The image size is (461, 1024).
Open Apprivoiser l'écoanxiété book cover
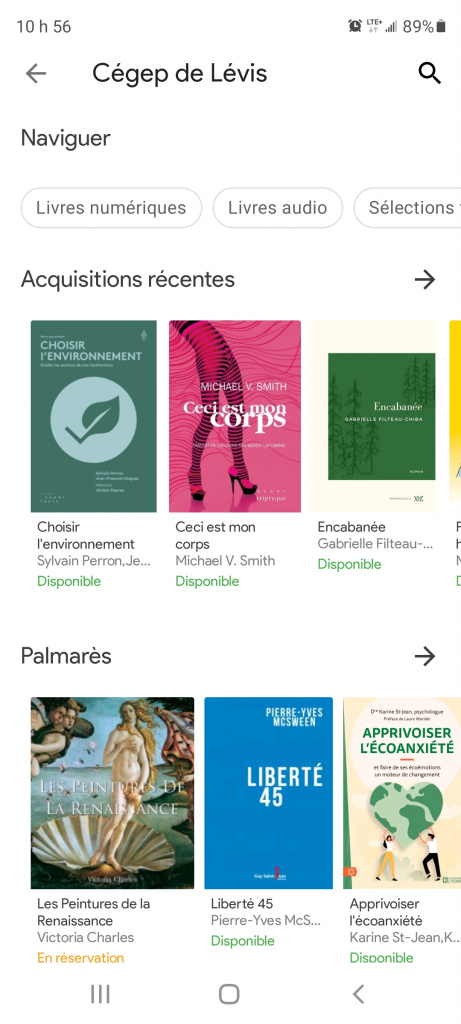point(402,793)
